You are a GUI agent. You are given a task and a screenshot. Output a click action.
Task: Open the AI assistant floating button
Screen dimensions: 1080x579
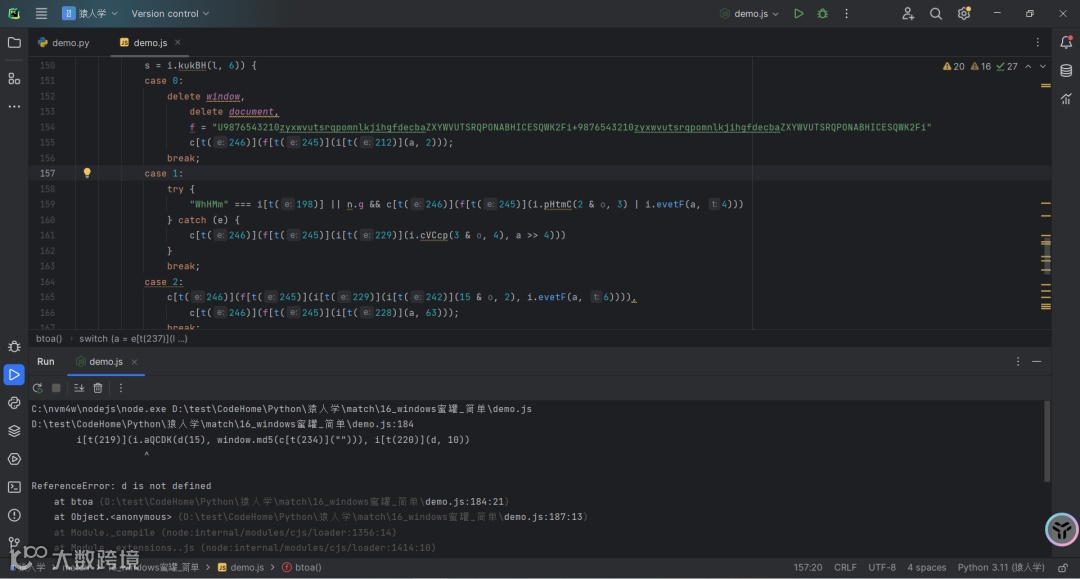[x=1061, y=529]
